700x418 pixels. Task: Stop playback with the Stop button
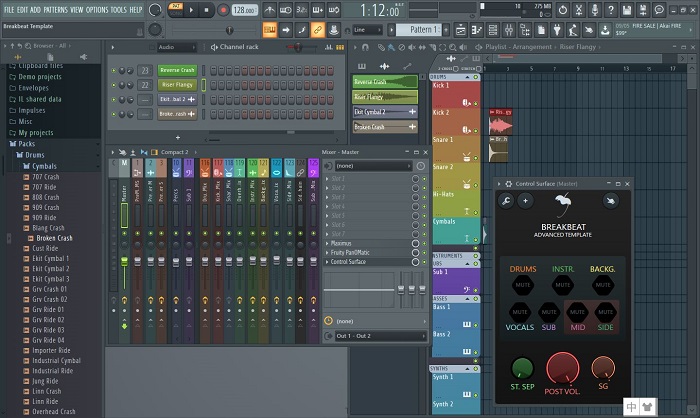206,10
